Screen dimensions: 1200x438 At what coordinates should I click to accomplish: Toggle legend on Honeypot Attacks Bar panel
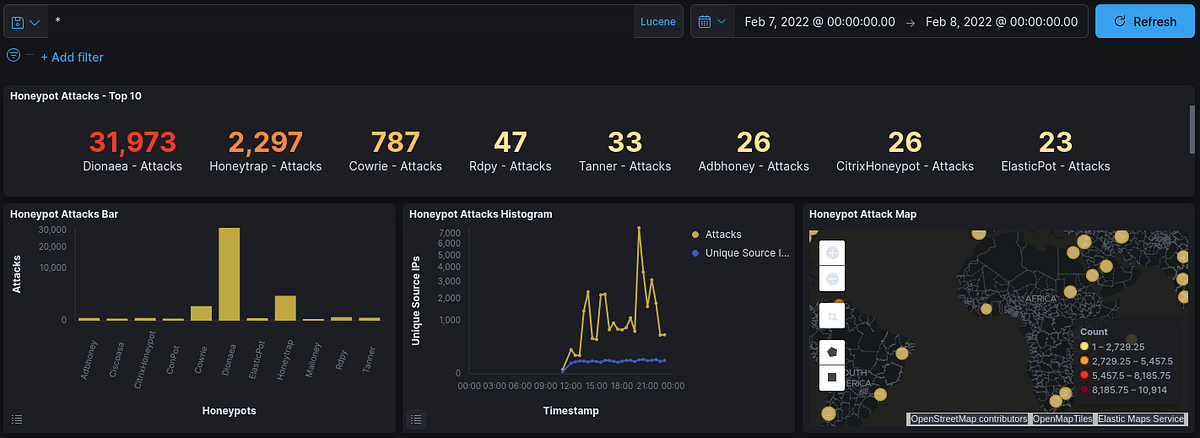(17, 419)
